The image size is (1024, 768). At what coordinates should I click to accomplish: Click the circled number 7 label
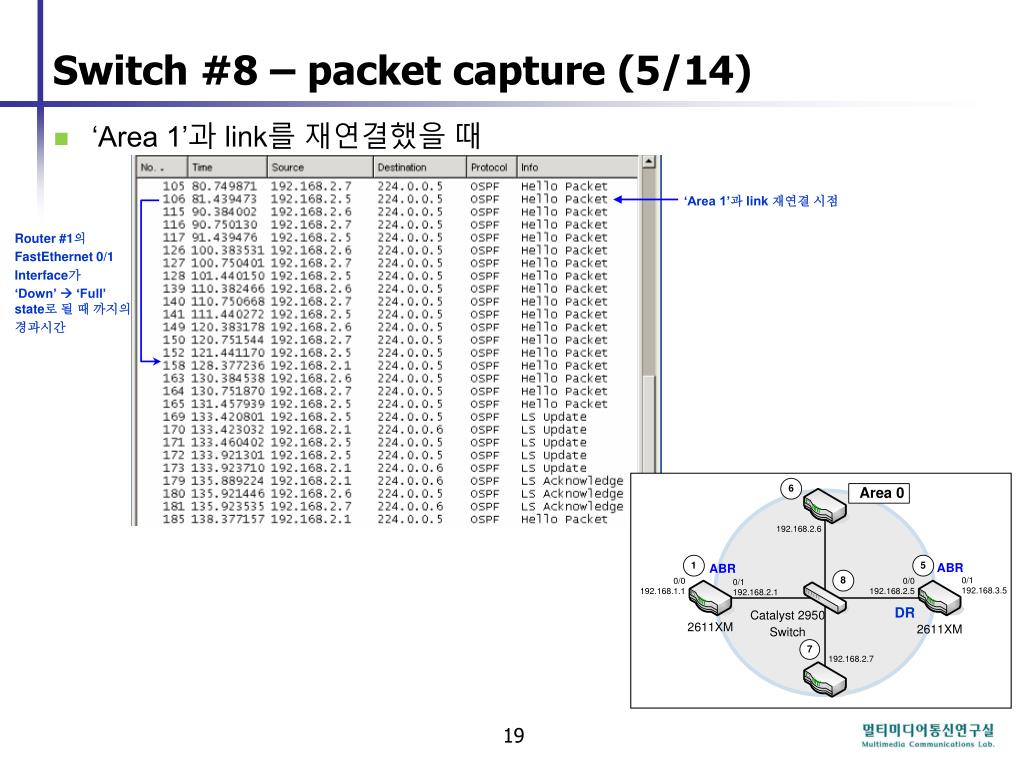click(810, 649)
